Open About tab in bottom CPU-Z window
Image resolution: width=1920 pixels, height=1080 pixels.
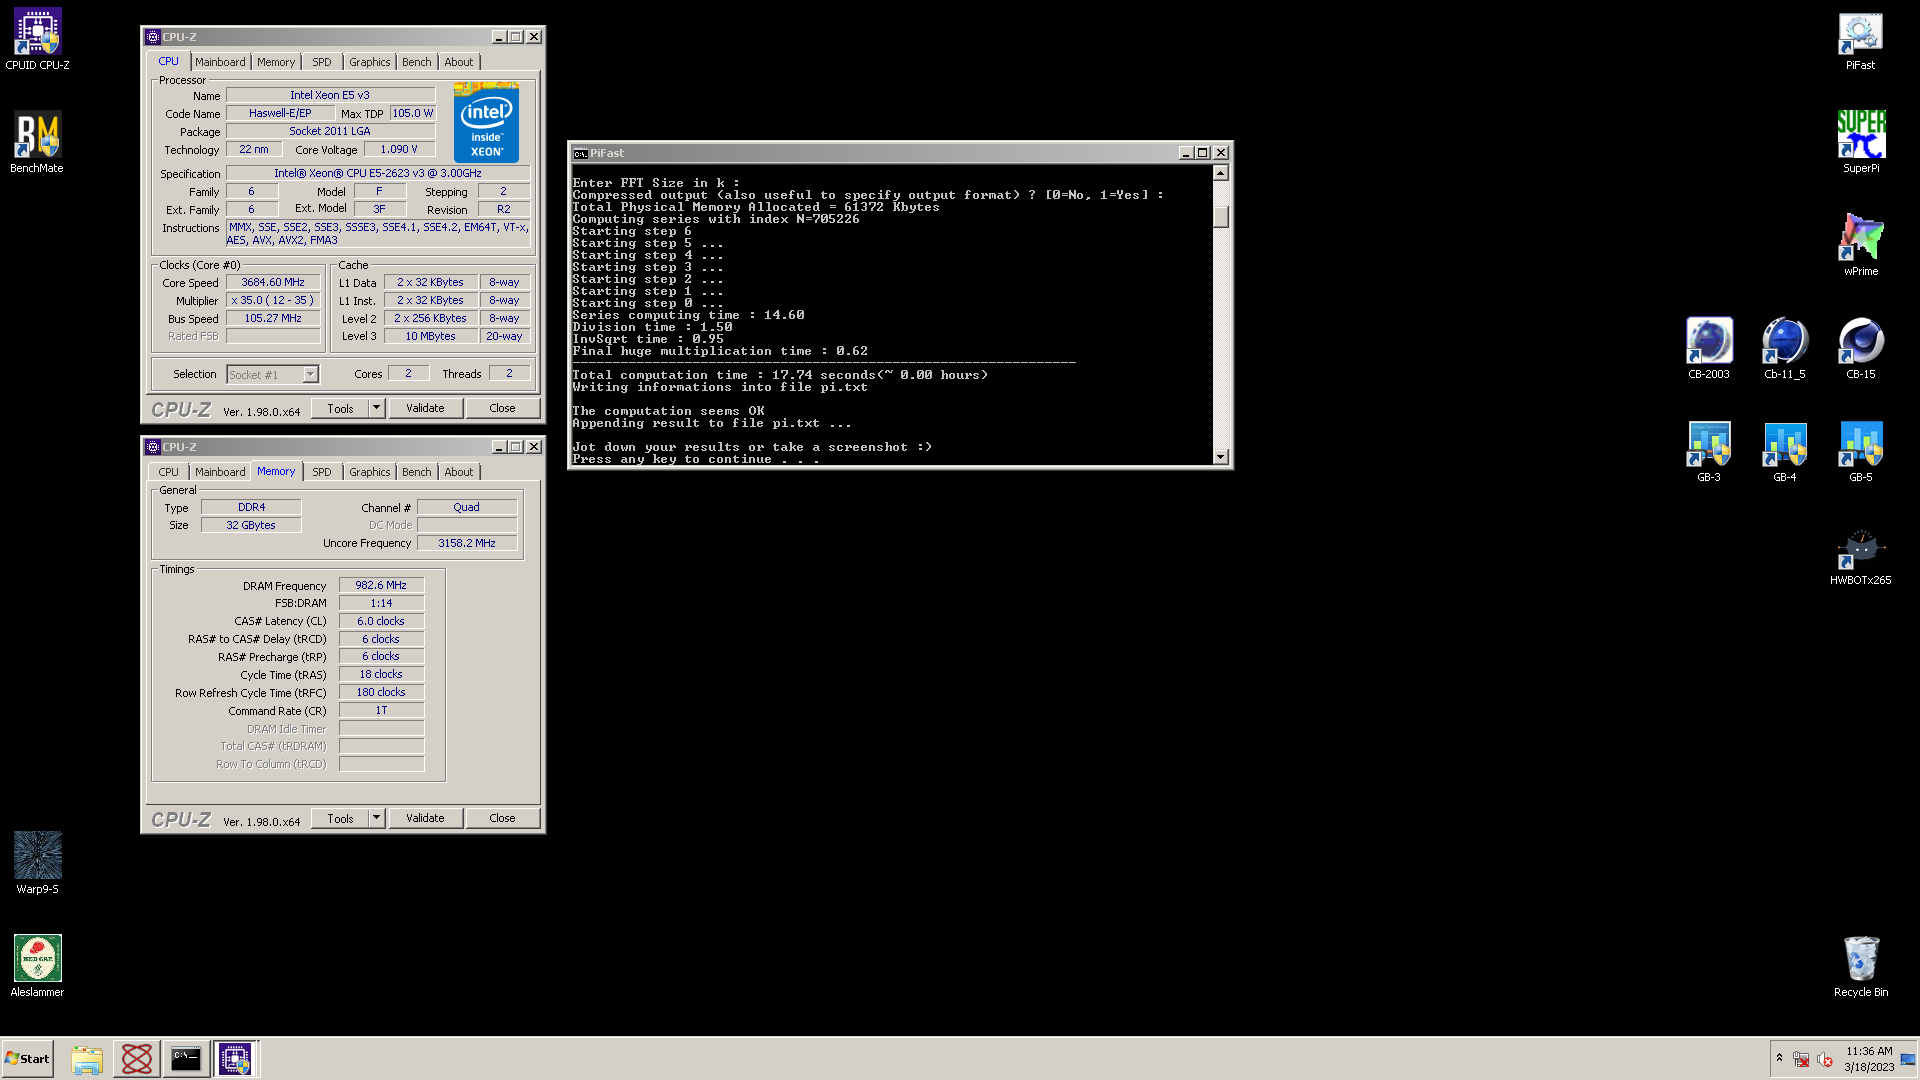click(x=459, y=472)
